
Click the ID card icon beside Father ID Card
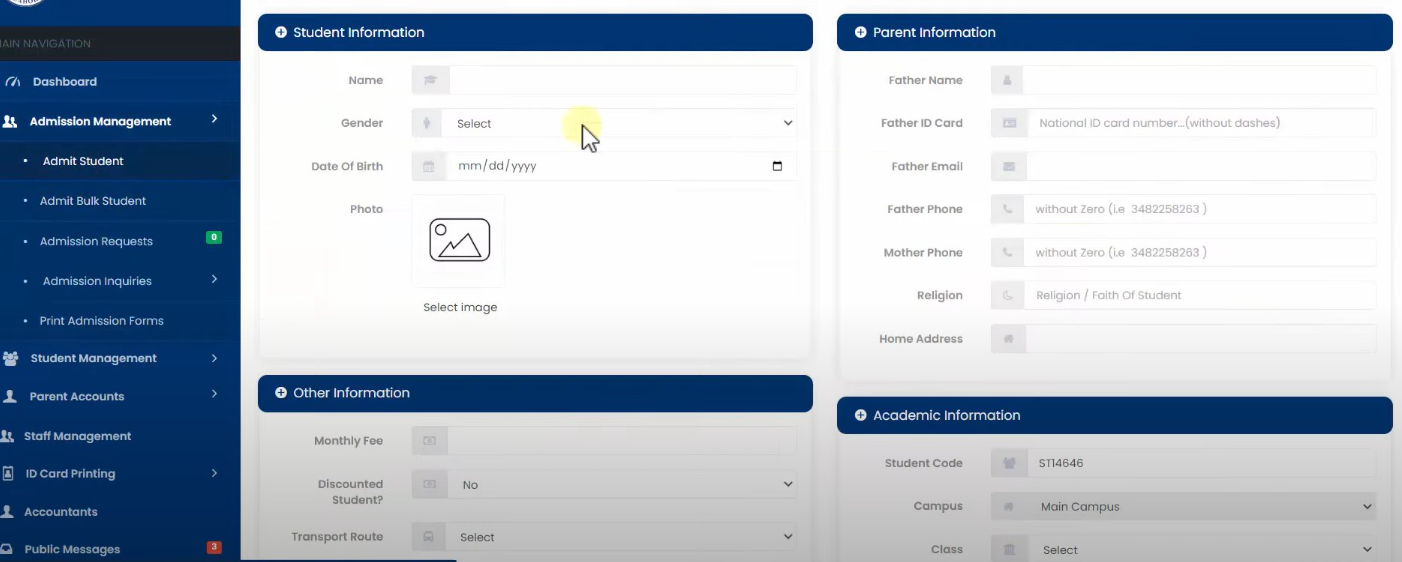[x=1009, y=123]
